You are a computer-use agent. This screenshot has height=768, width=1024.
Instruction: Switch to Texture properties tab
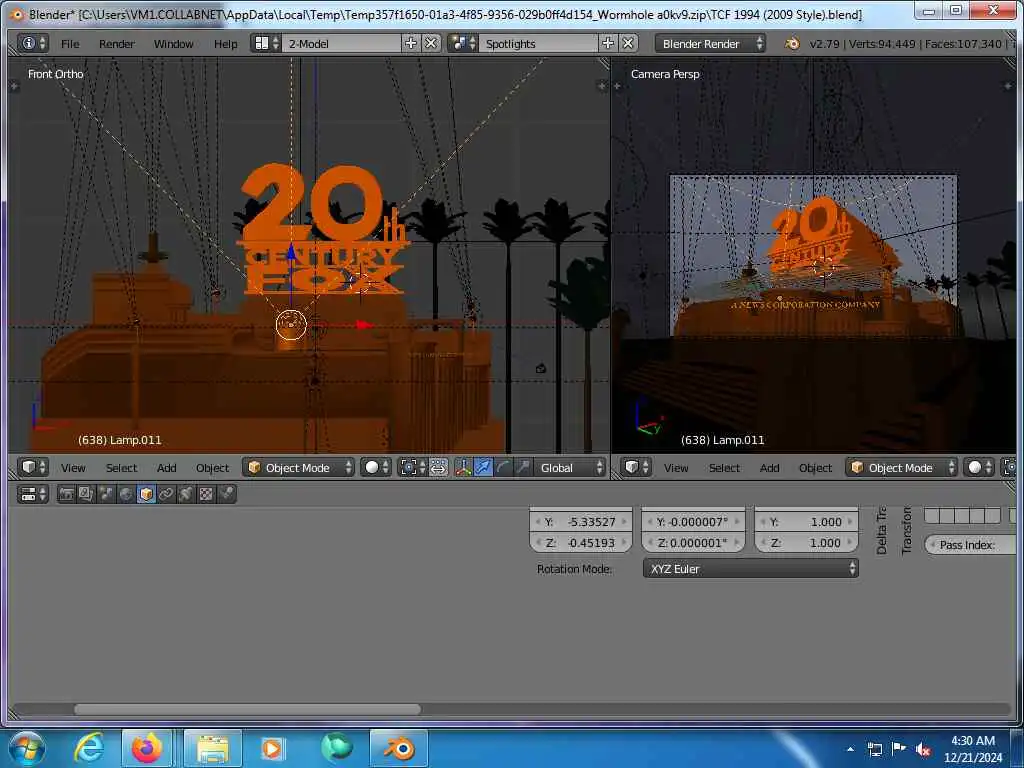point(206,494)
